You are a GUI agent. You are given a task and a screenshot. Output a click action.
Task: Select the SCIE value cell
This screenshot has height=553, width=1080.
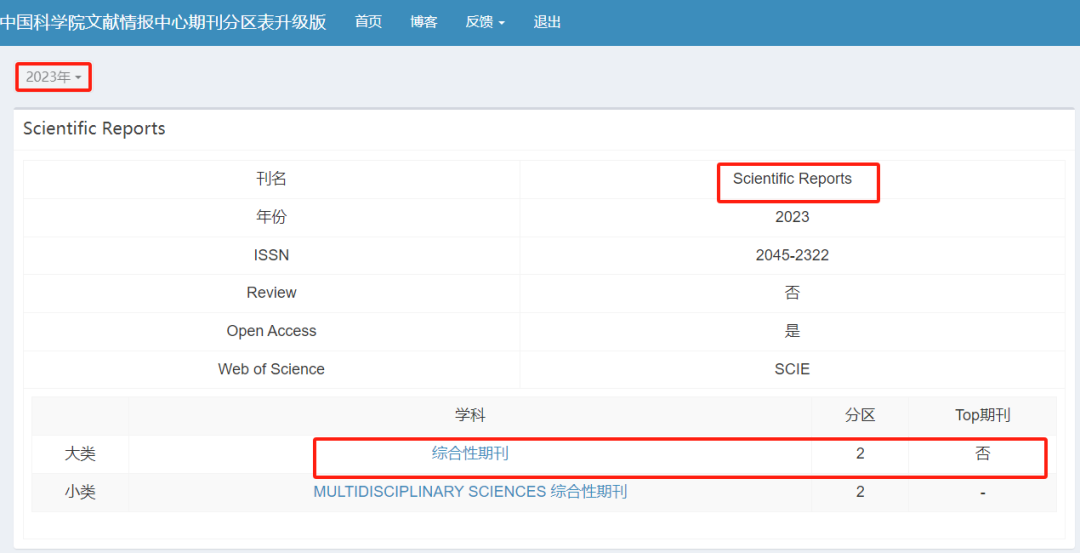[x=792, y=369]
